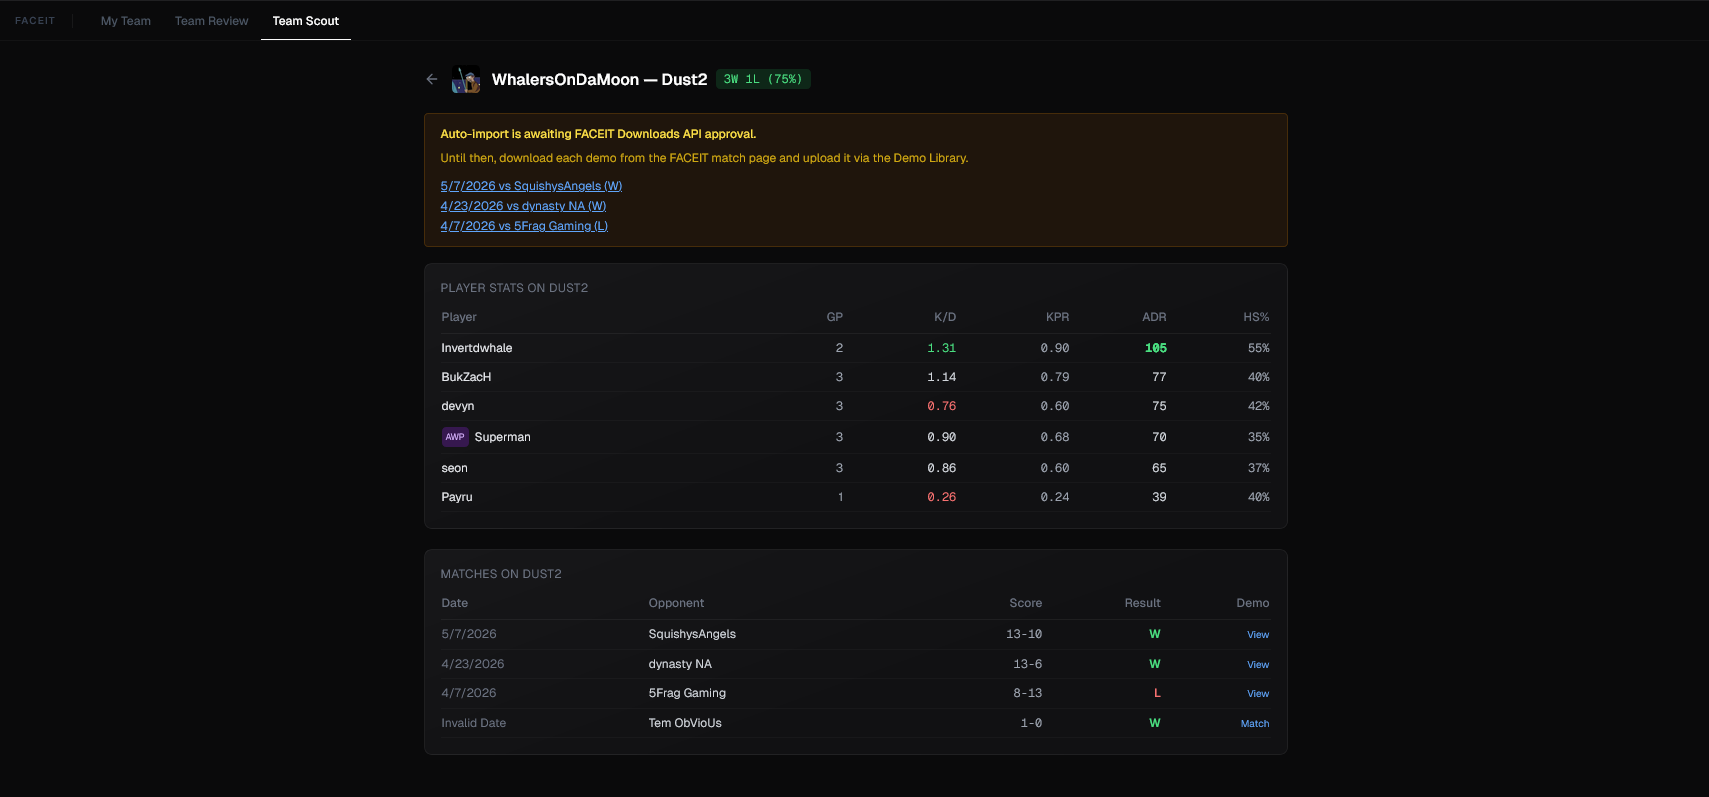1709x797 pixels.
Task: Click opponent dynasty NA in matches table
Action: tap(680, 664)
